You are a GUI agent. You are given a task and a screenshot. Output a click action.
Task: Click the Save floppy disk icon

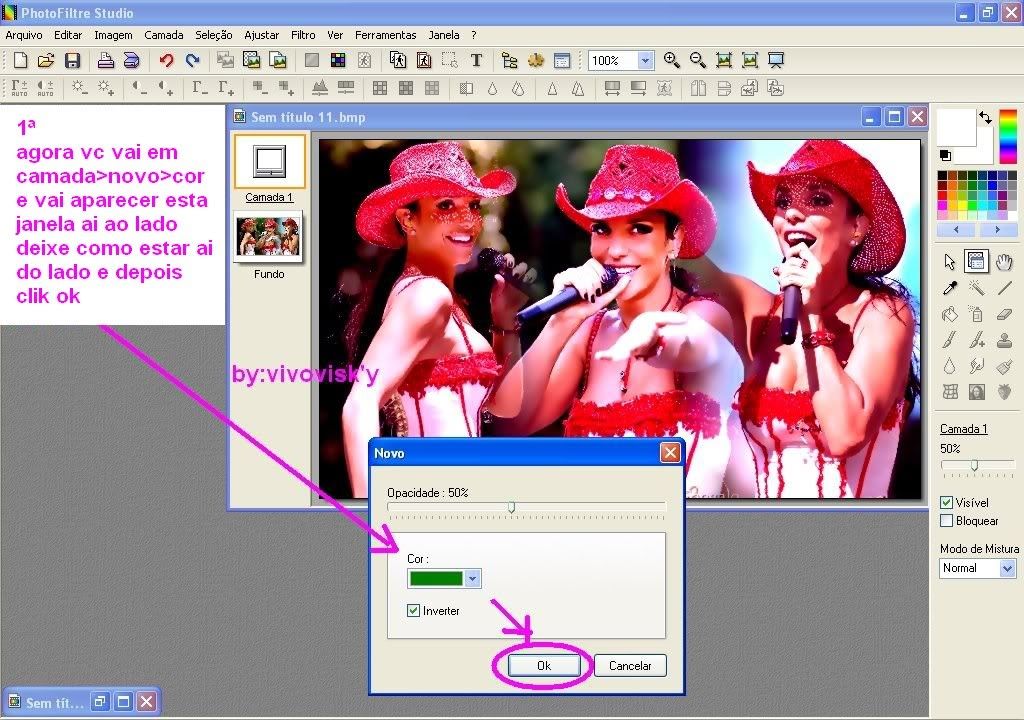[x=72, y=61]
